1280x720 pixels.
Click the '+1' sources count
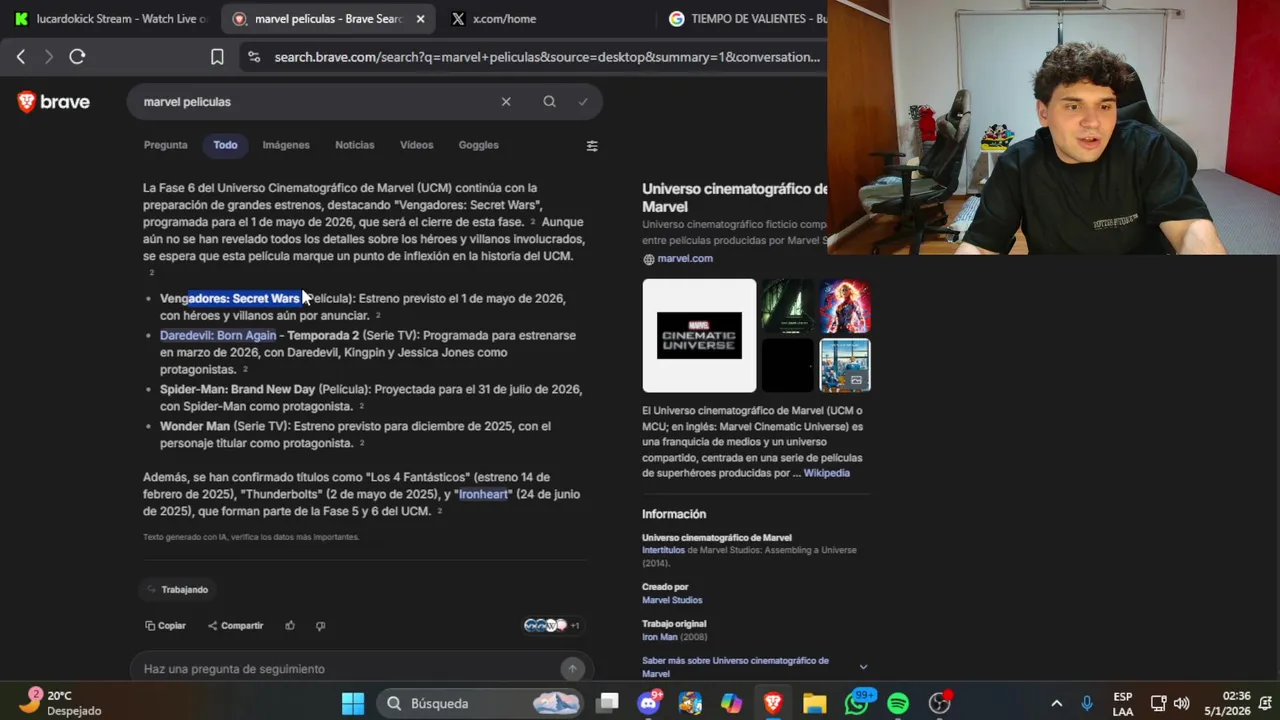point(574,626)
